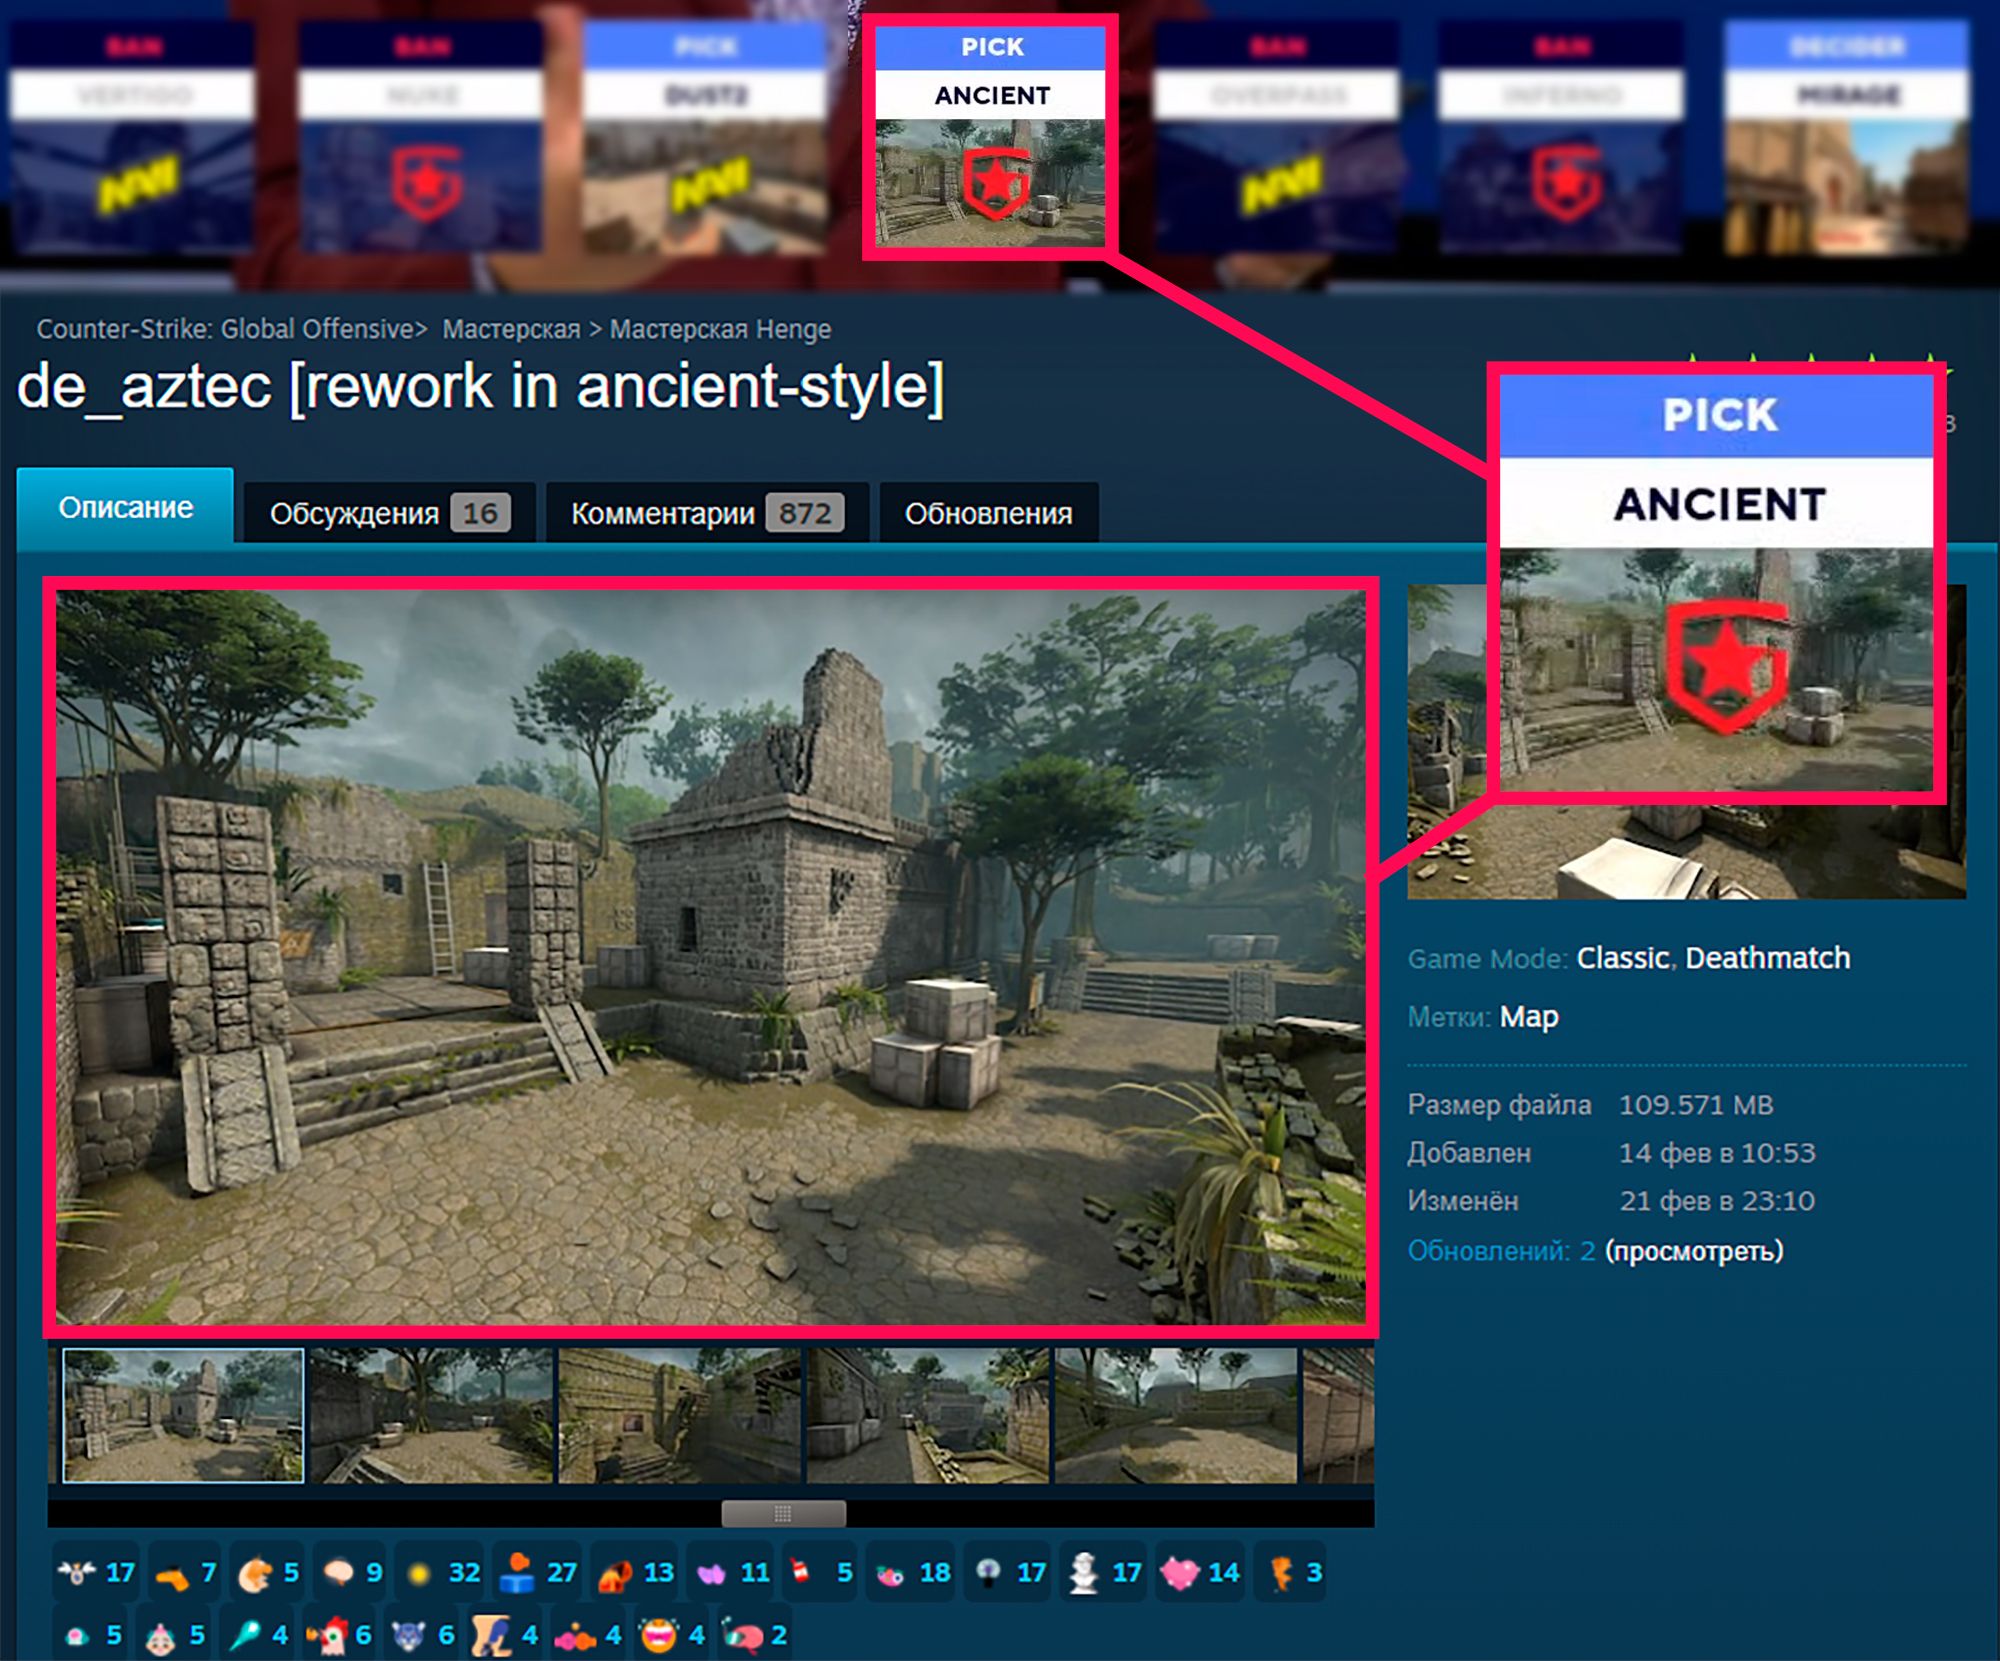2000x1661 pixels.
Task: Click the blue wolf face award showing 6
Action: click(x=424, y=1635)
